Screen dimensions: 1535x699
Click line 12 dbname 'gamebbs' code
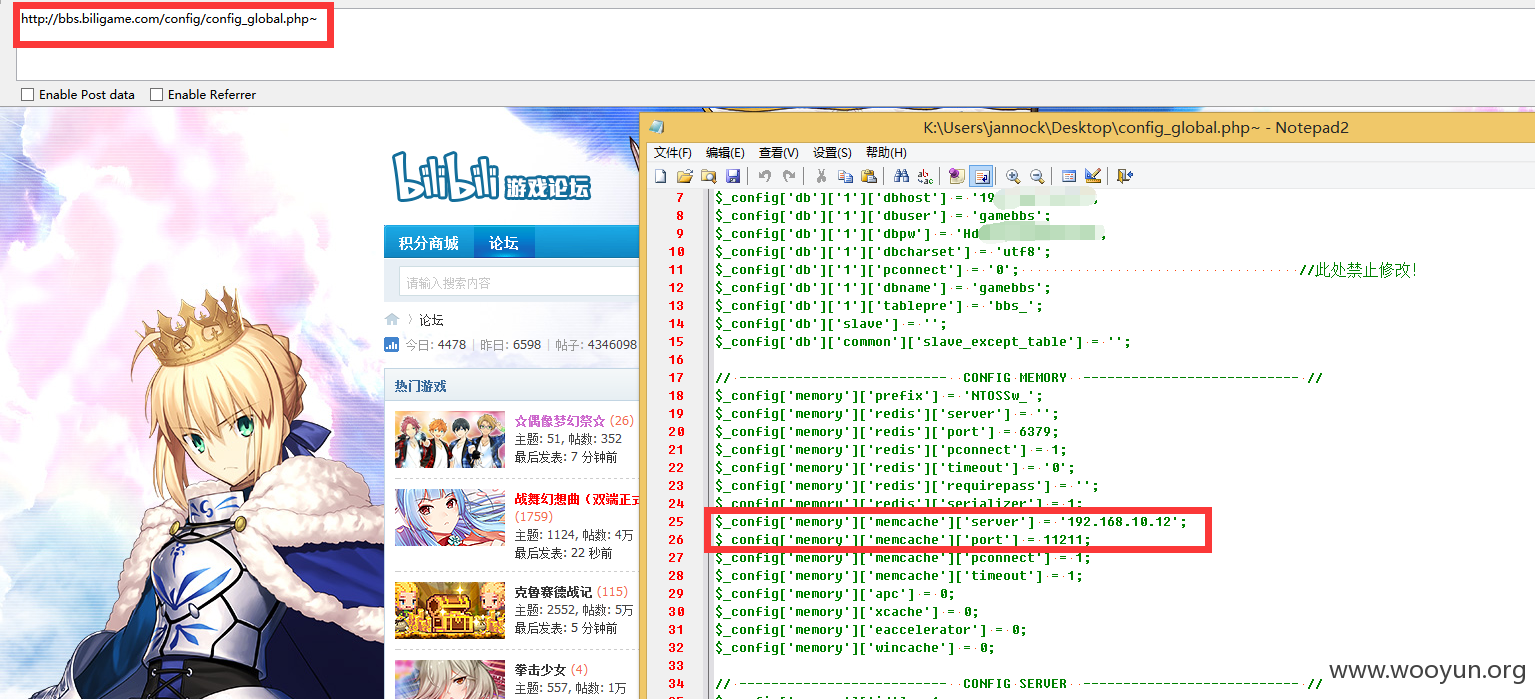click(884, 288)
